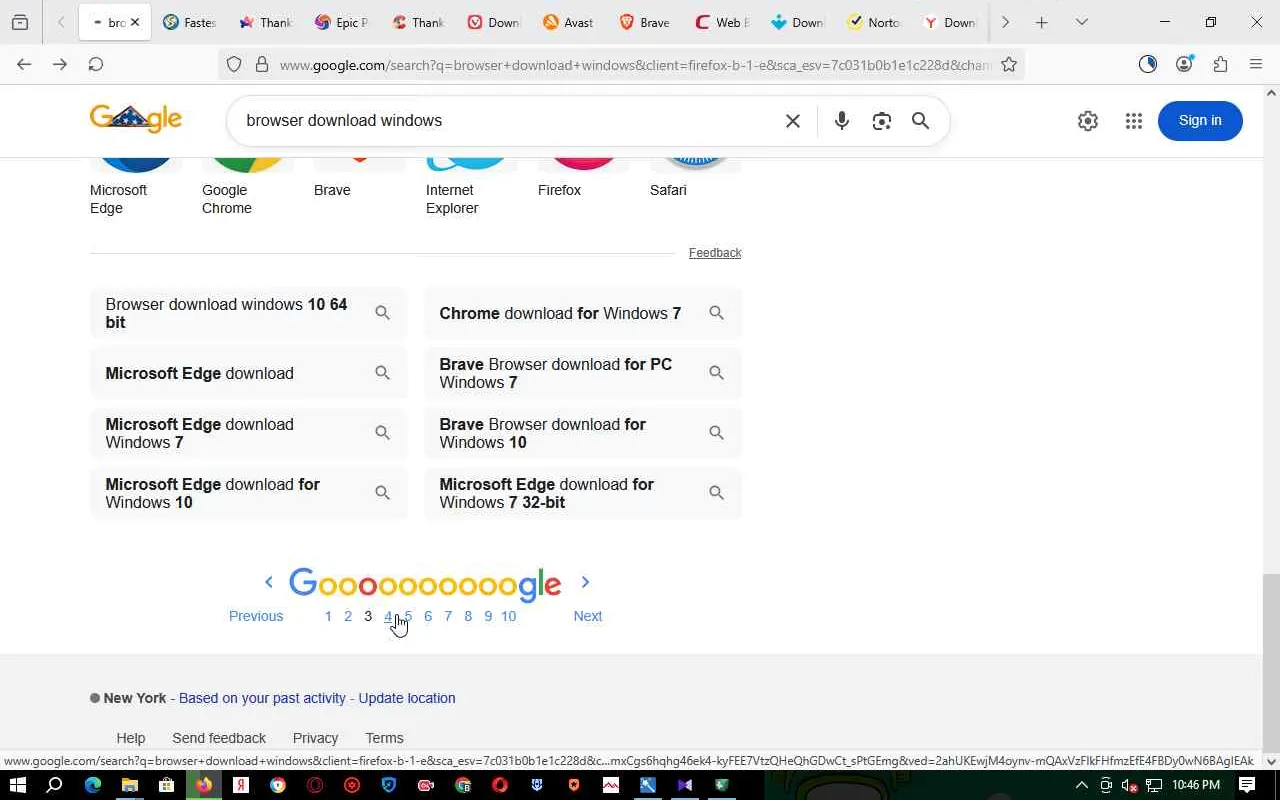This screenshot has width=1280, height=800.
Task: Sign in to Google
Action: (1200, 121)
